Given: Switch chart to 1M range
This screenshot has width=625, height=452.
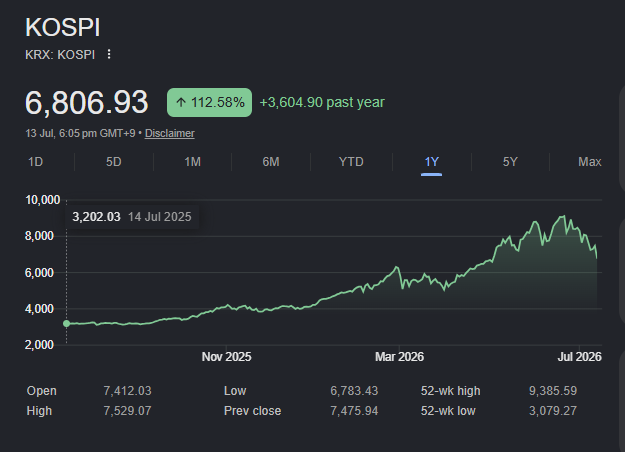Looking at the screenshot, I should pos(193,162).
